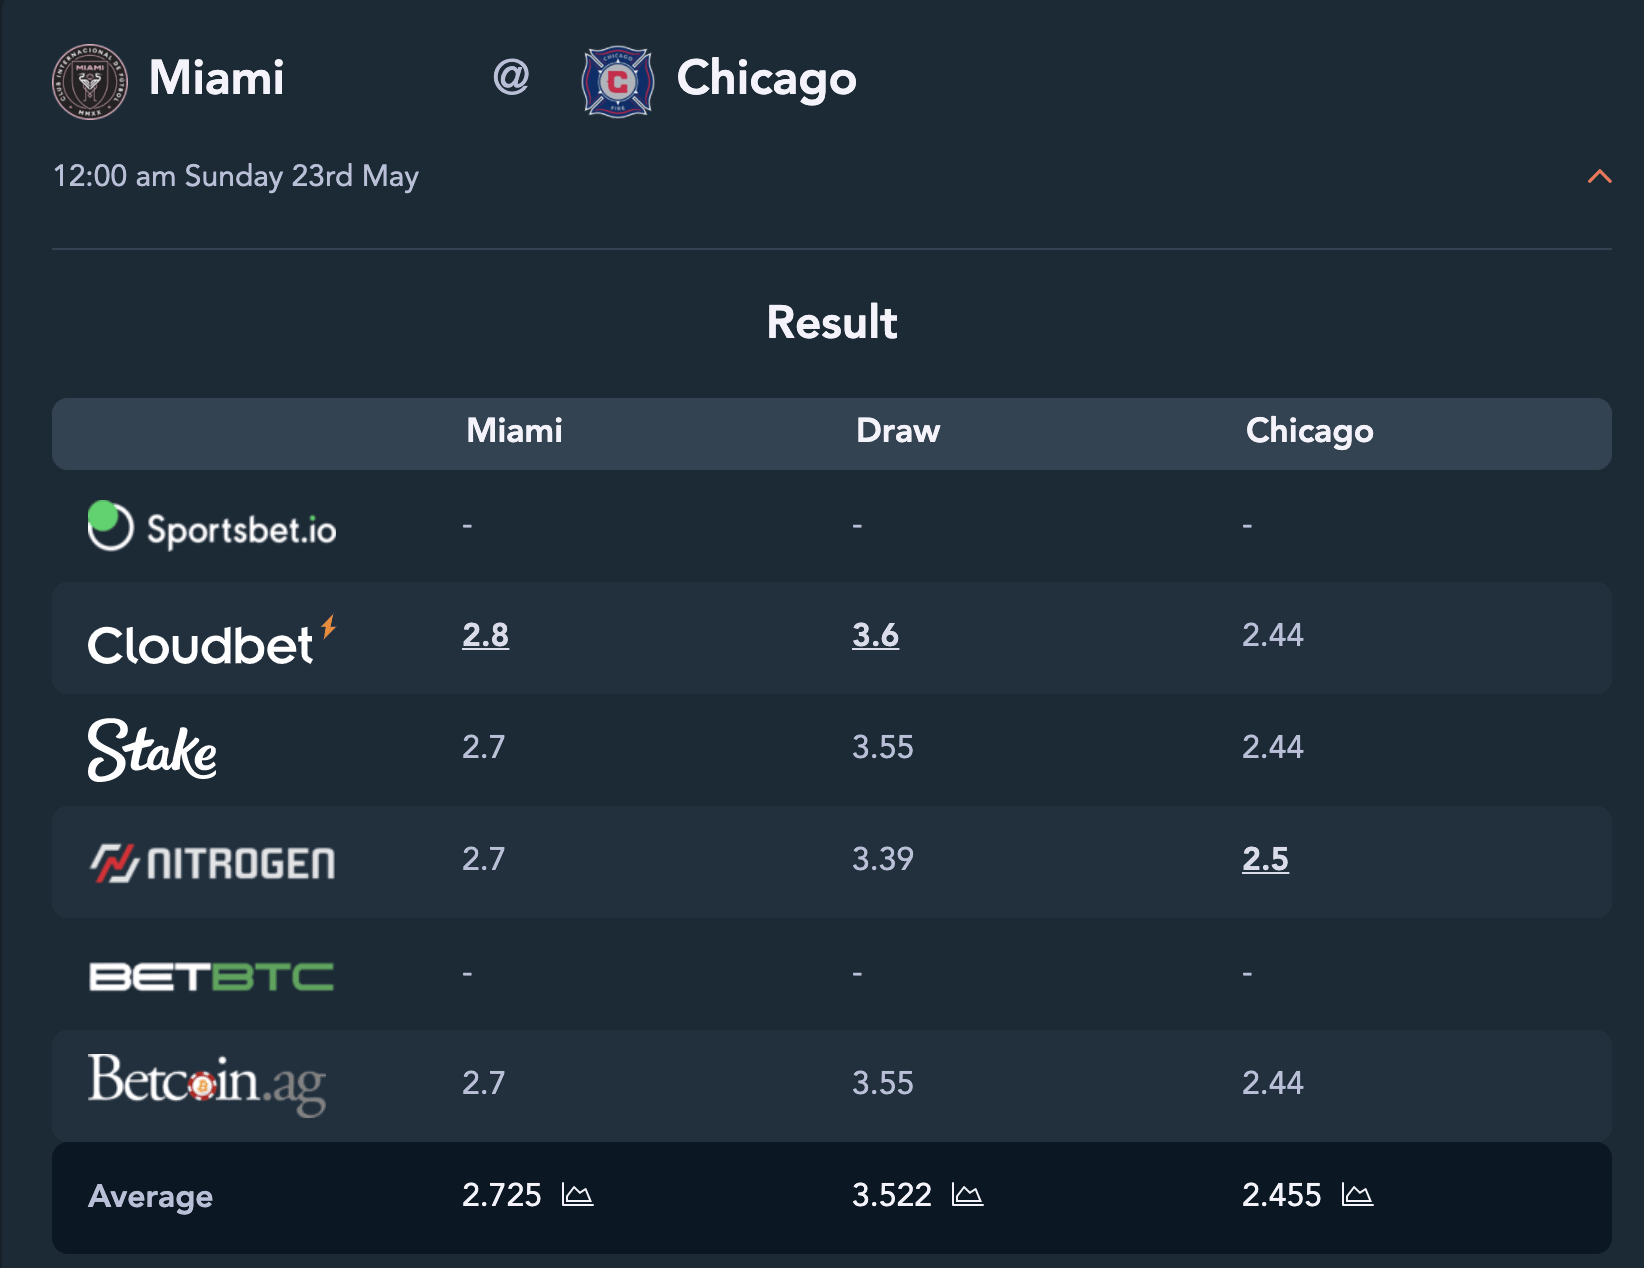The image size is (1644, 1268).
Task: Click the Inter Miami team crest
Action: pos(90,81)
